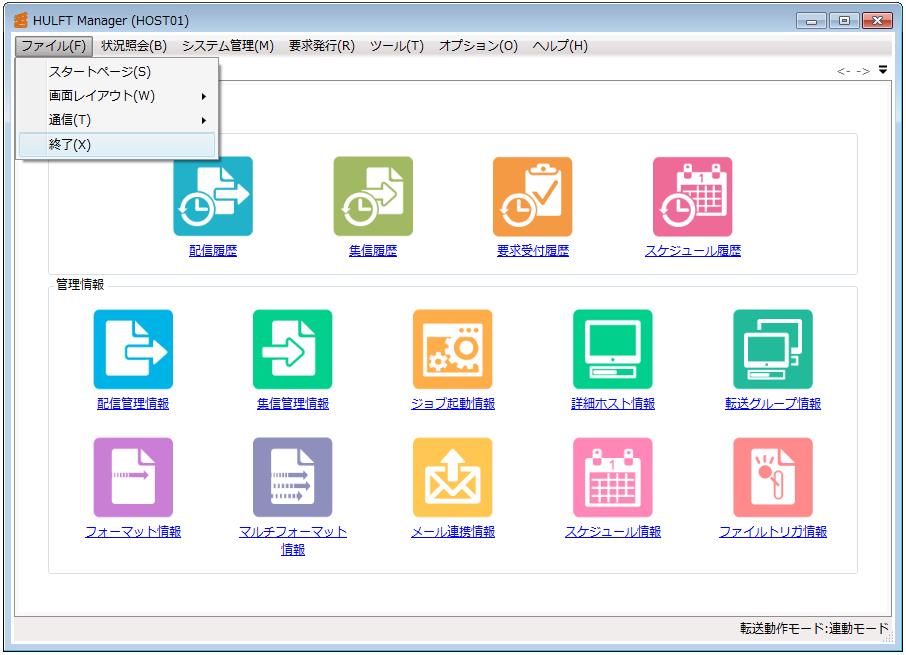Click the 詳細ホスト情報 computer icon
This screenshot has height=655, width=906.
[612, 349]
